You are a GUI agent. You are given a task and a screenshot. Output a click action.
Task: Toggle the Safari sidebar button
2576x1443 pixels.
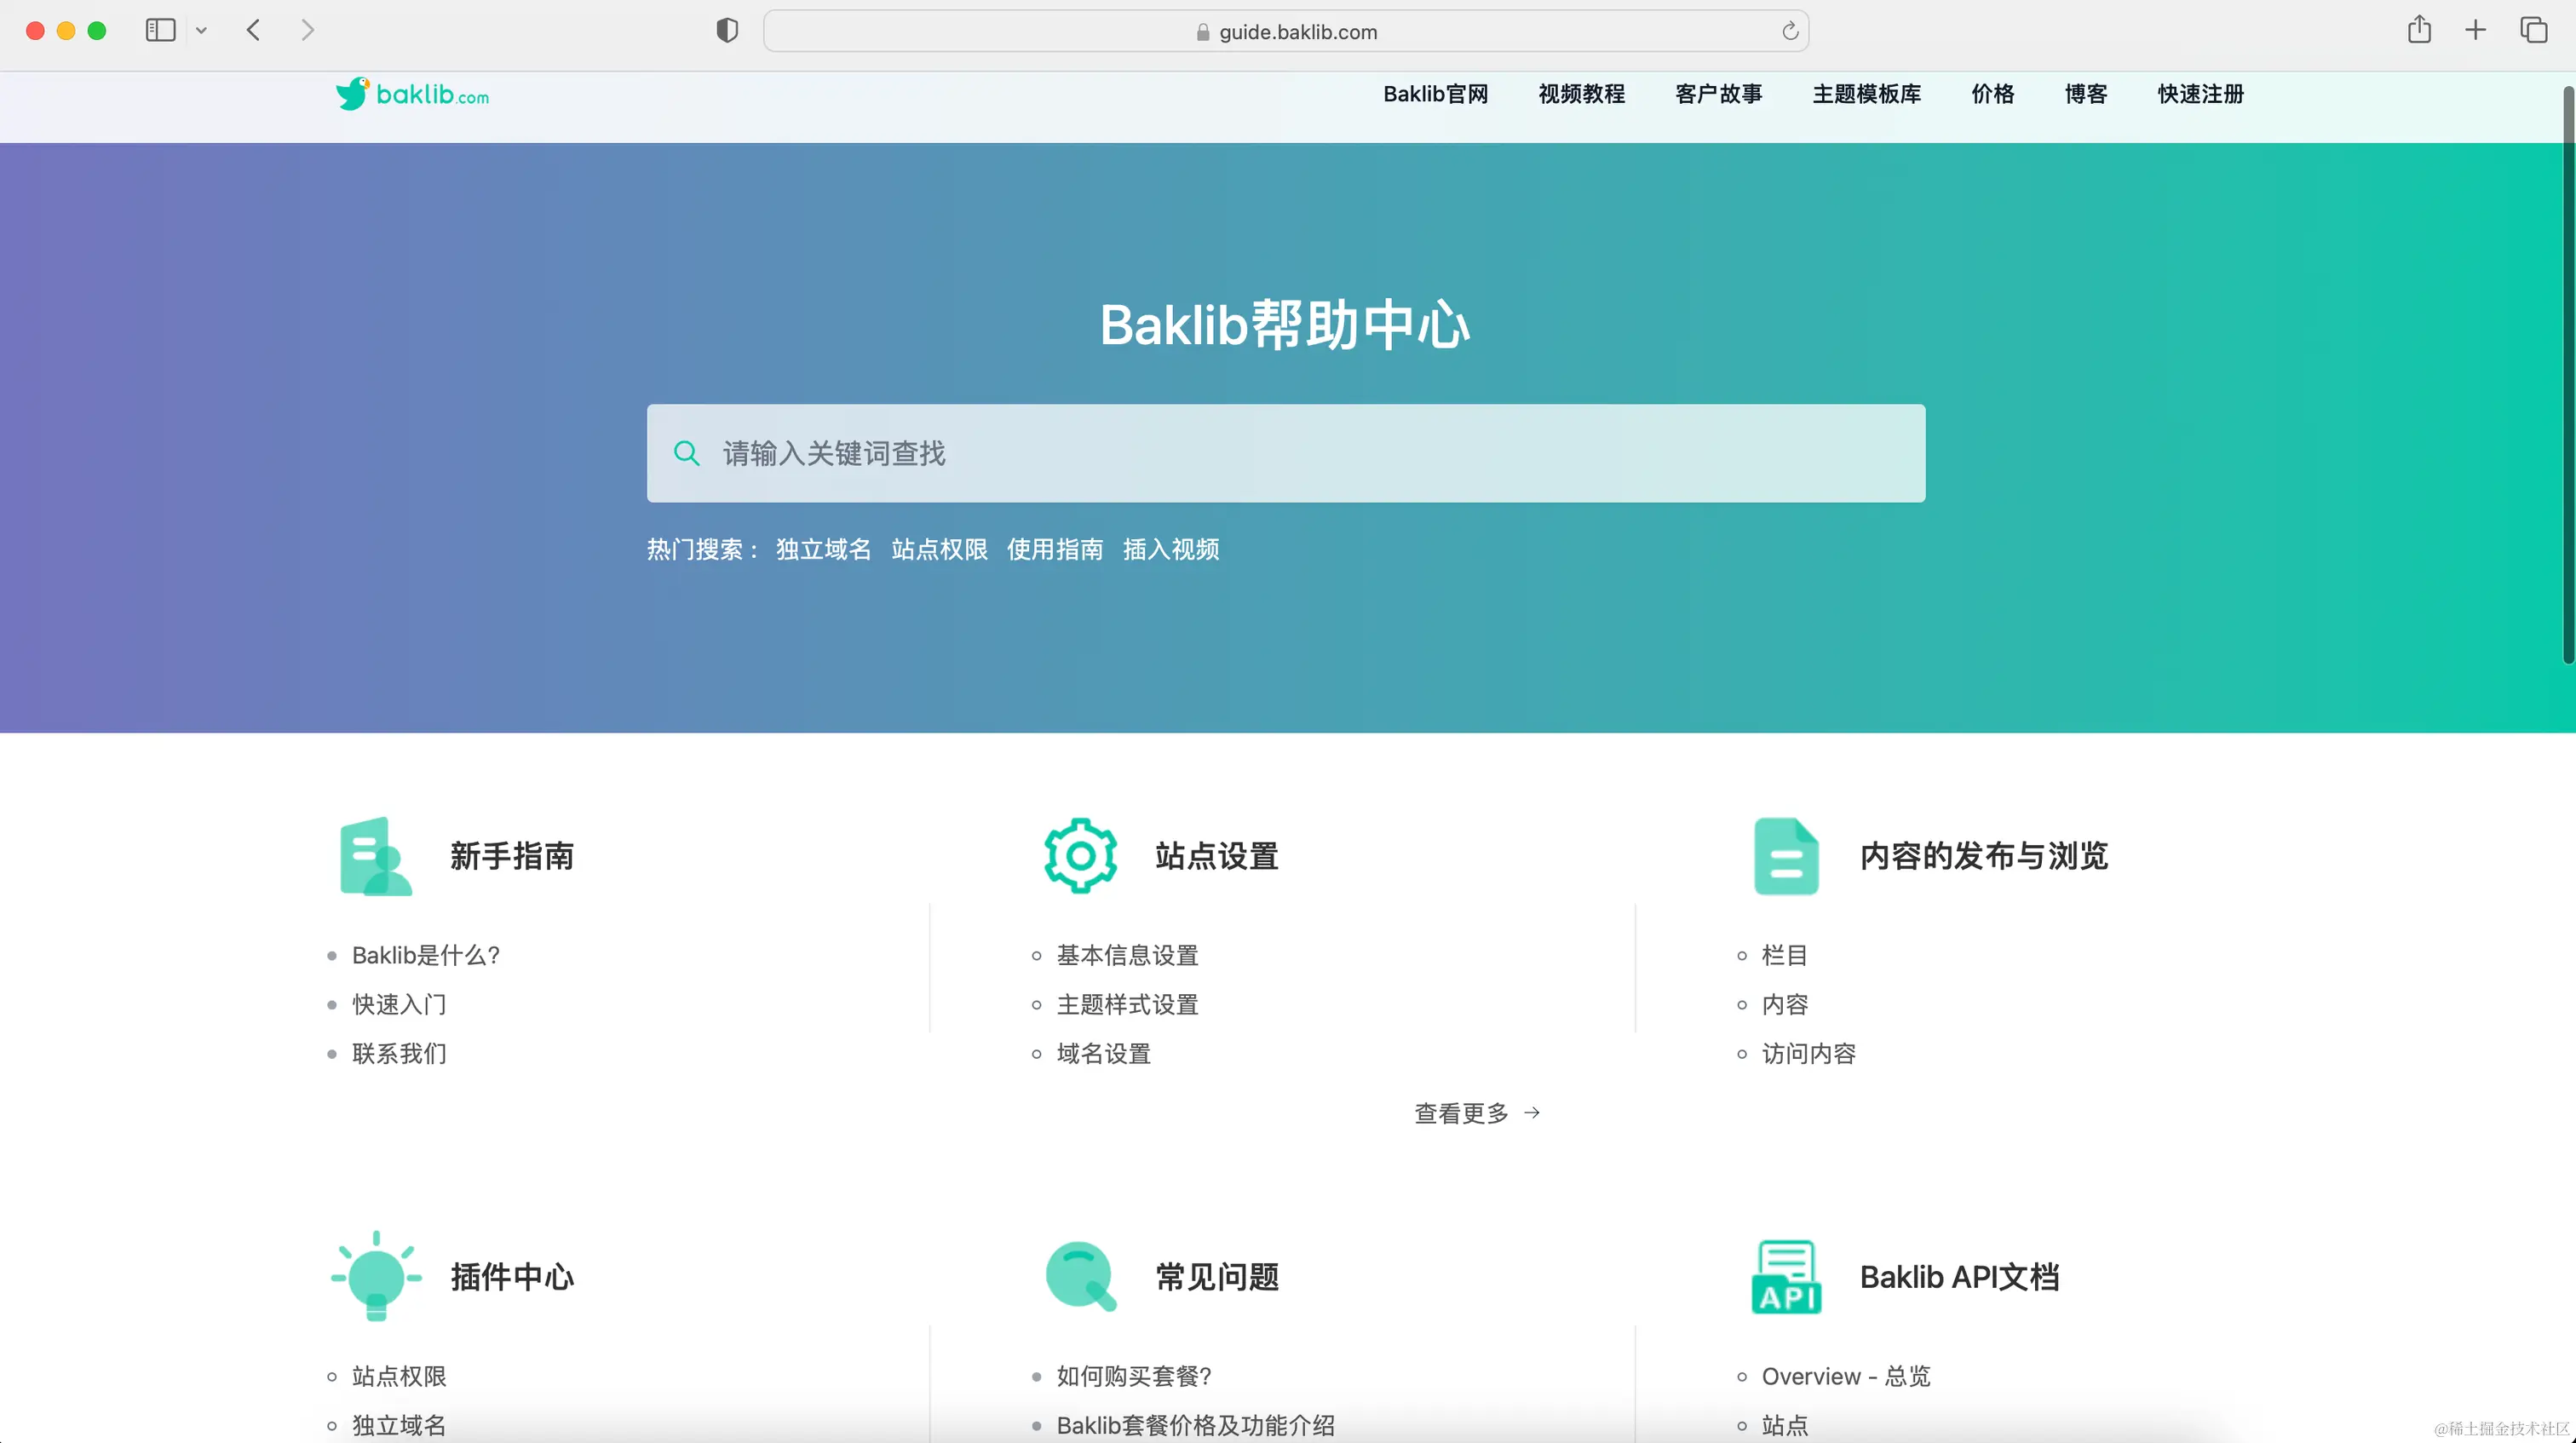pyautogui.click(x=160, y=30)
